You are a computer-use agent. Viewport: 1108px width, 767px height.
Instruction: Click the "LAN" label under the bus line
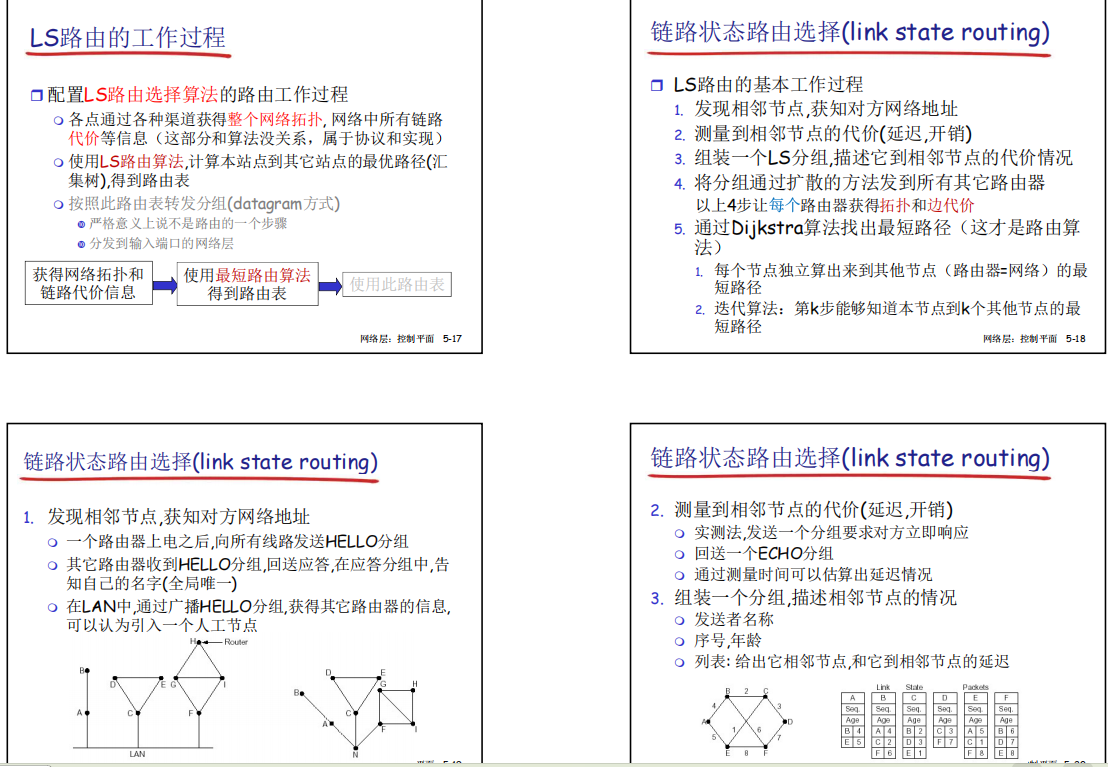coord(137,754)
